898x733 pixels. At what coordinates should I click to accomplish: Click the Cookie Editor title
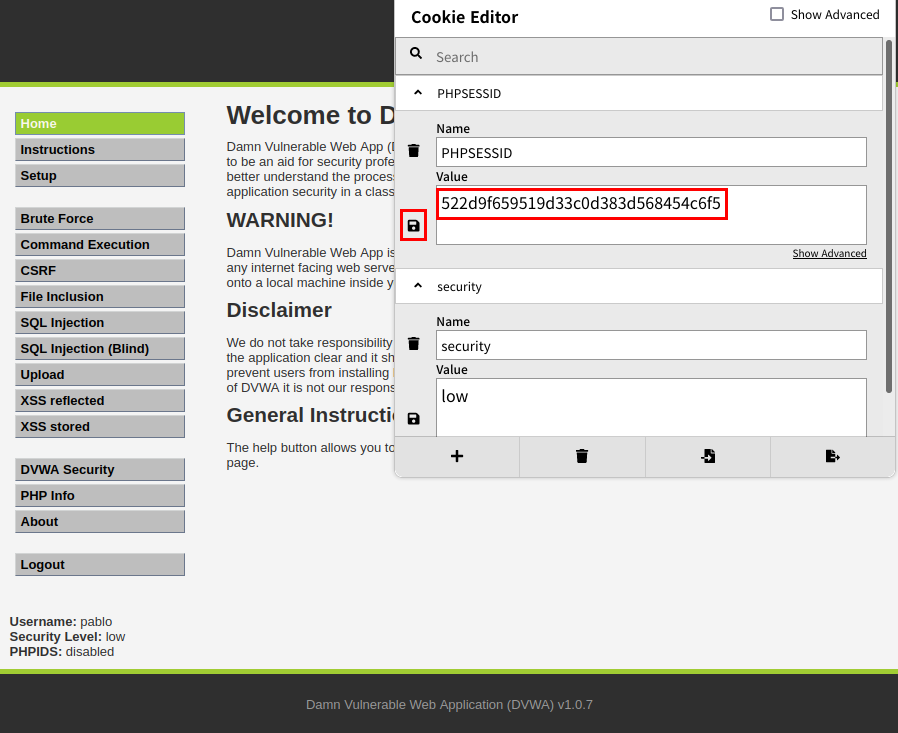[464, 17]
